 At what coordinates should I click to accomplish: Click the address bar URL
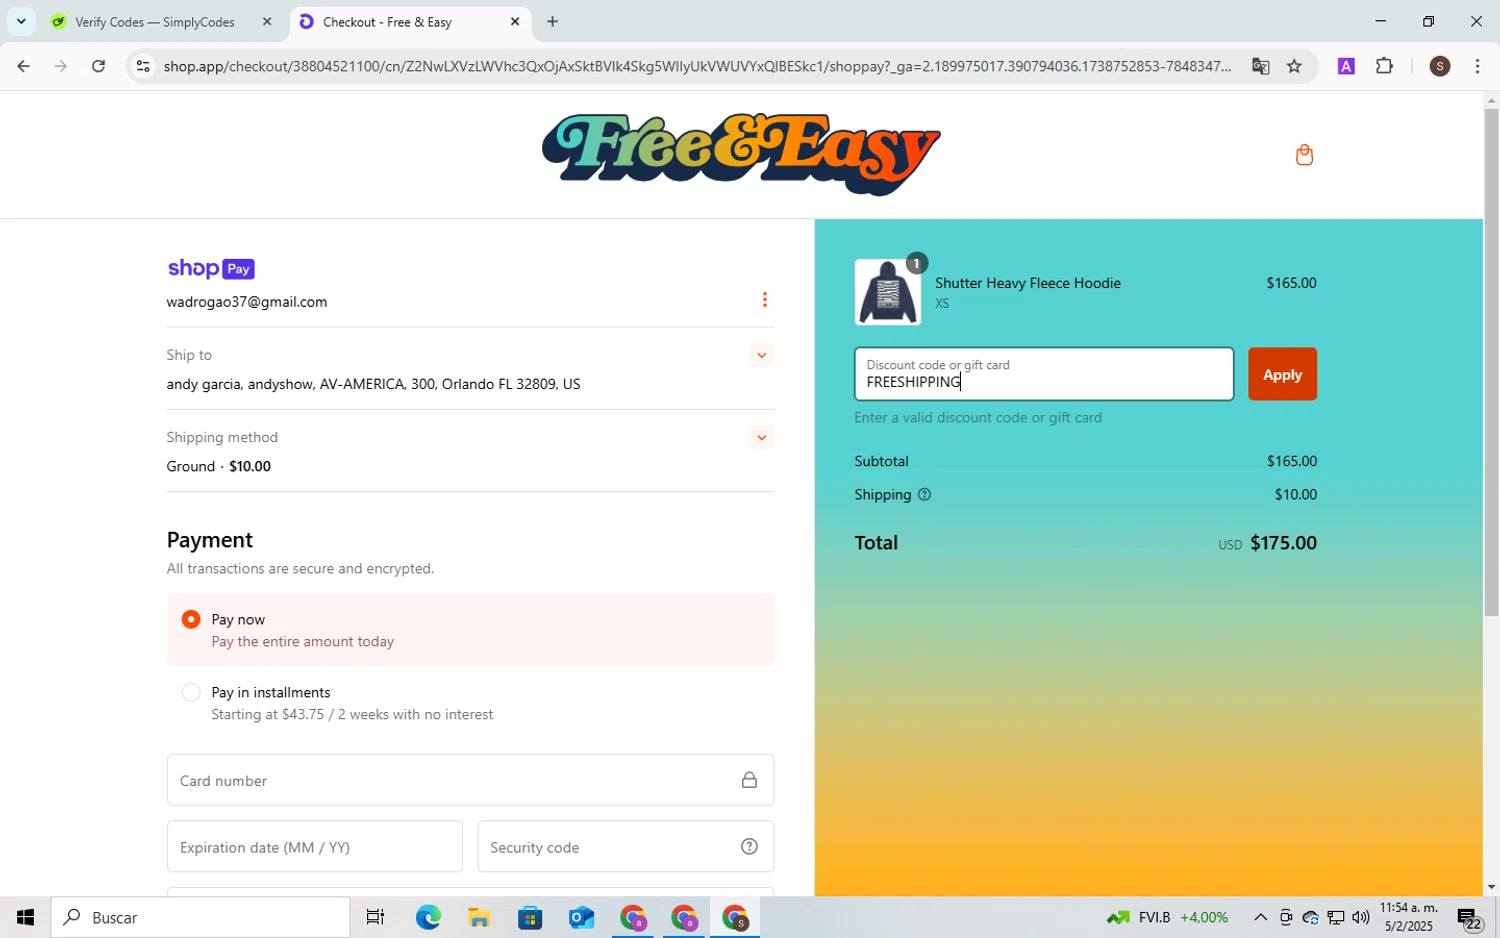[697, 66]
